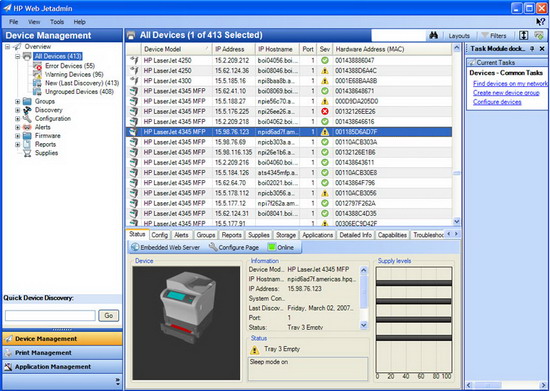Open the Tools menu
This screenshot has height=391, width=550.
[57, 22]
